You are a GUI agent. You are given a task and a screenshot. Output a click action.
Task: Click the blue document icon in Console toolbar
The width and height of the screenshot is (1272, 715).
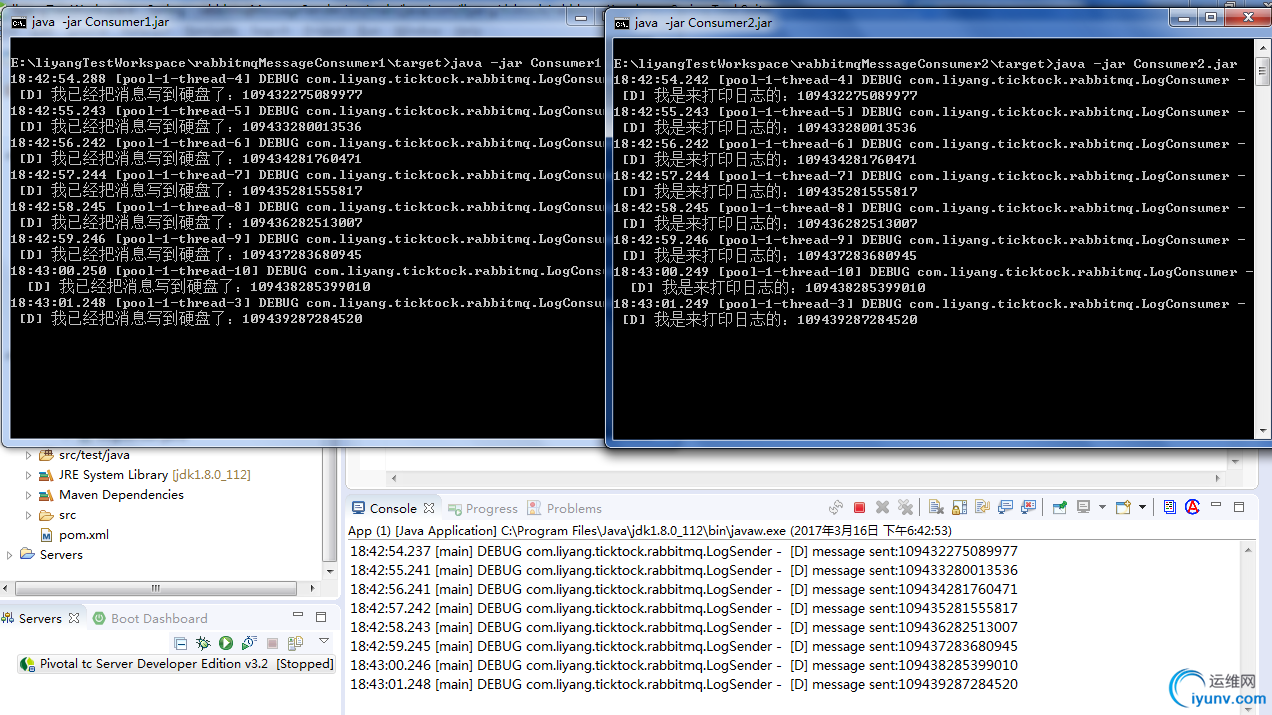tap(1170, 508)
